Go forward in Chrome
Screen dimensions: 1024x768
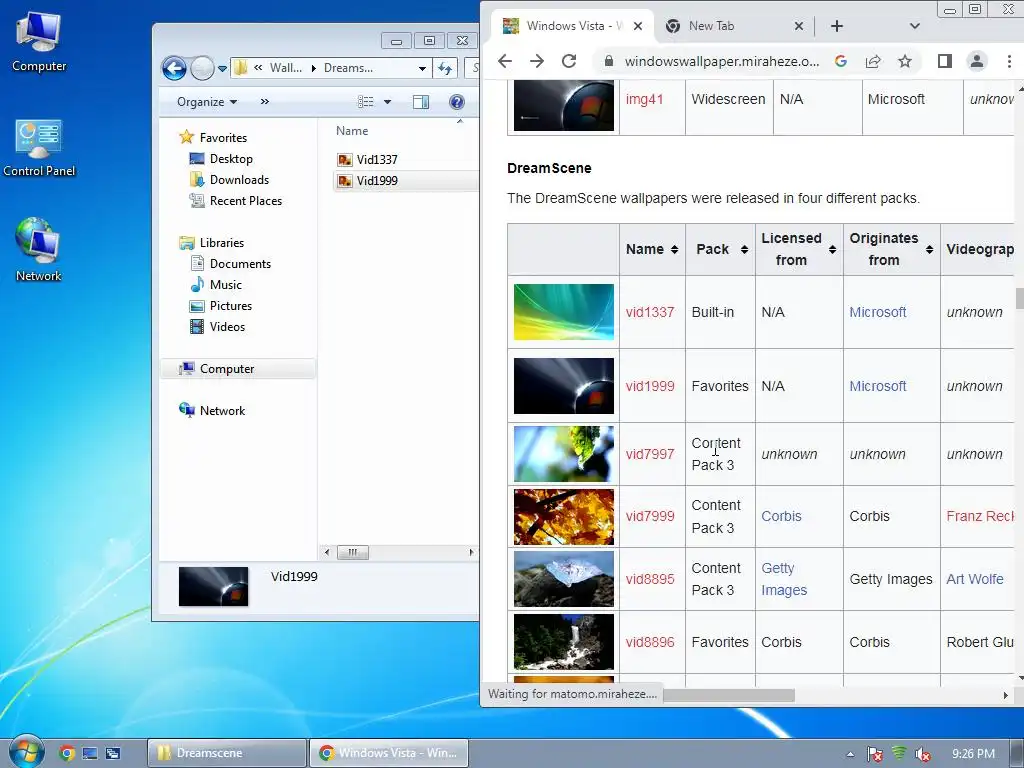point(537,61)
